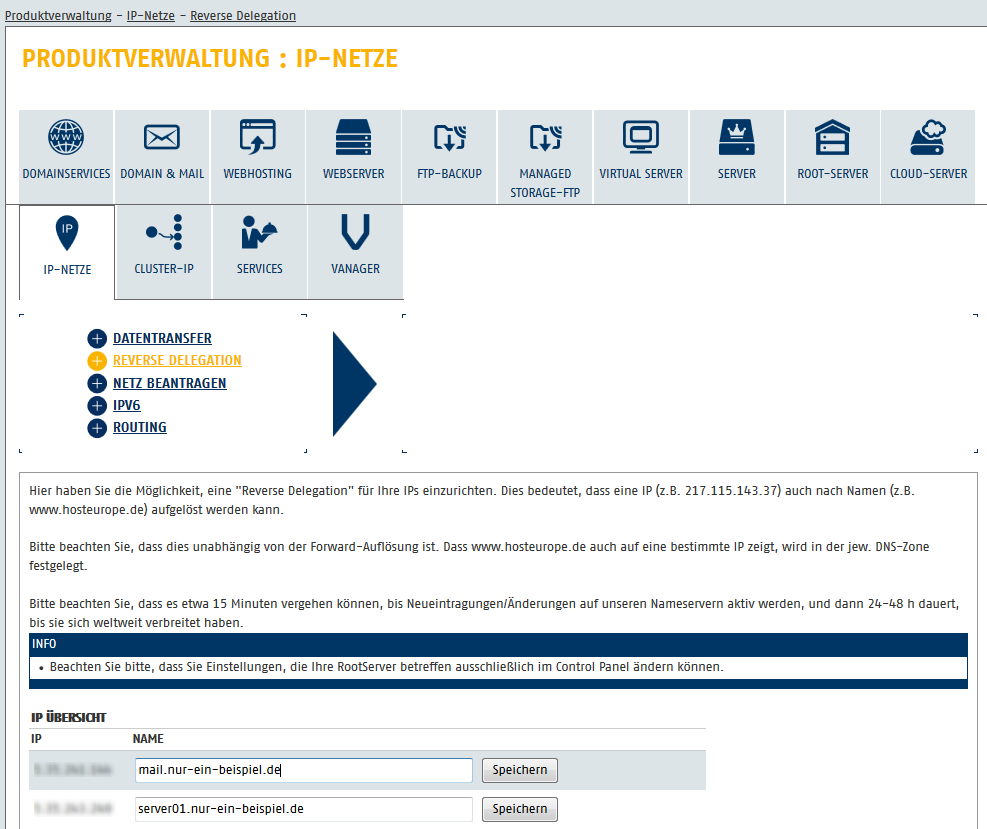Open the Domain & Mail envelope icon

coord(162,137)
